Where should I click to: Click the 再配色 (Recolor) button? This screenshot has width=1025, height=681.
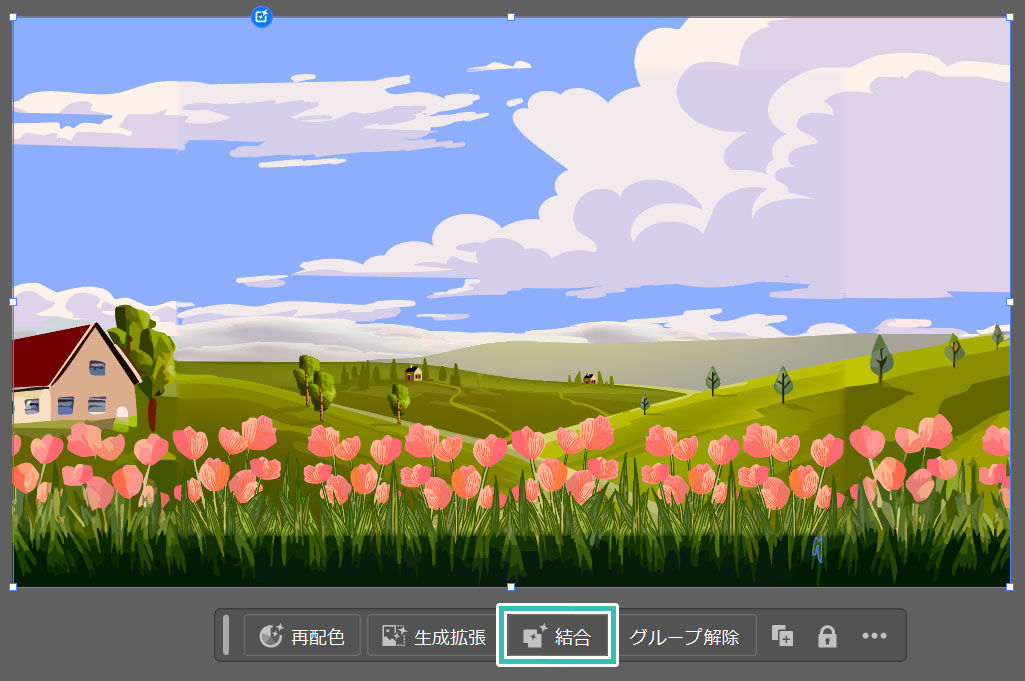coord(302,636)
